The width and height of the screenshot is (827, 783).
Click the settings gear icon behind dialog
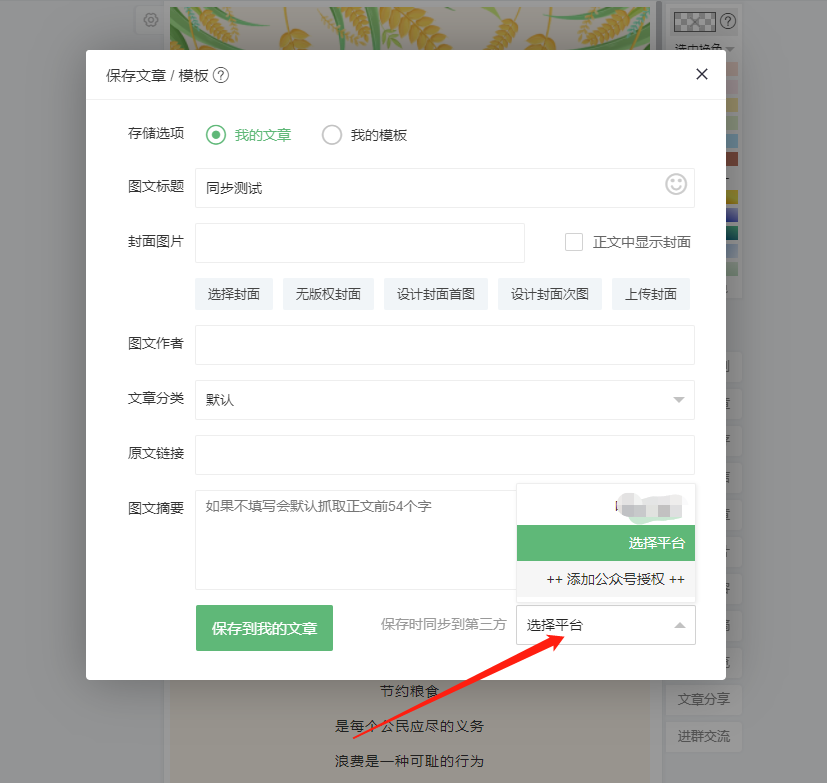151,20
